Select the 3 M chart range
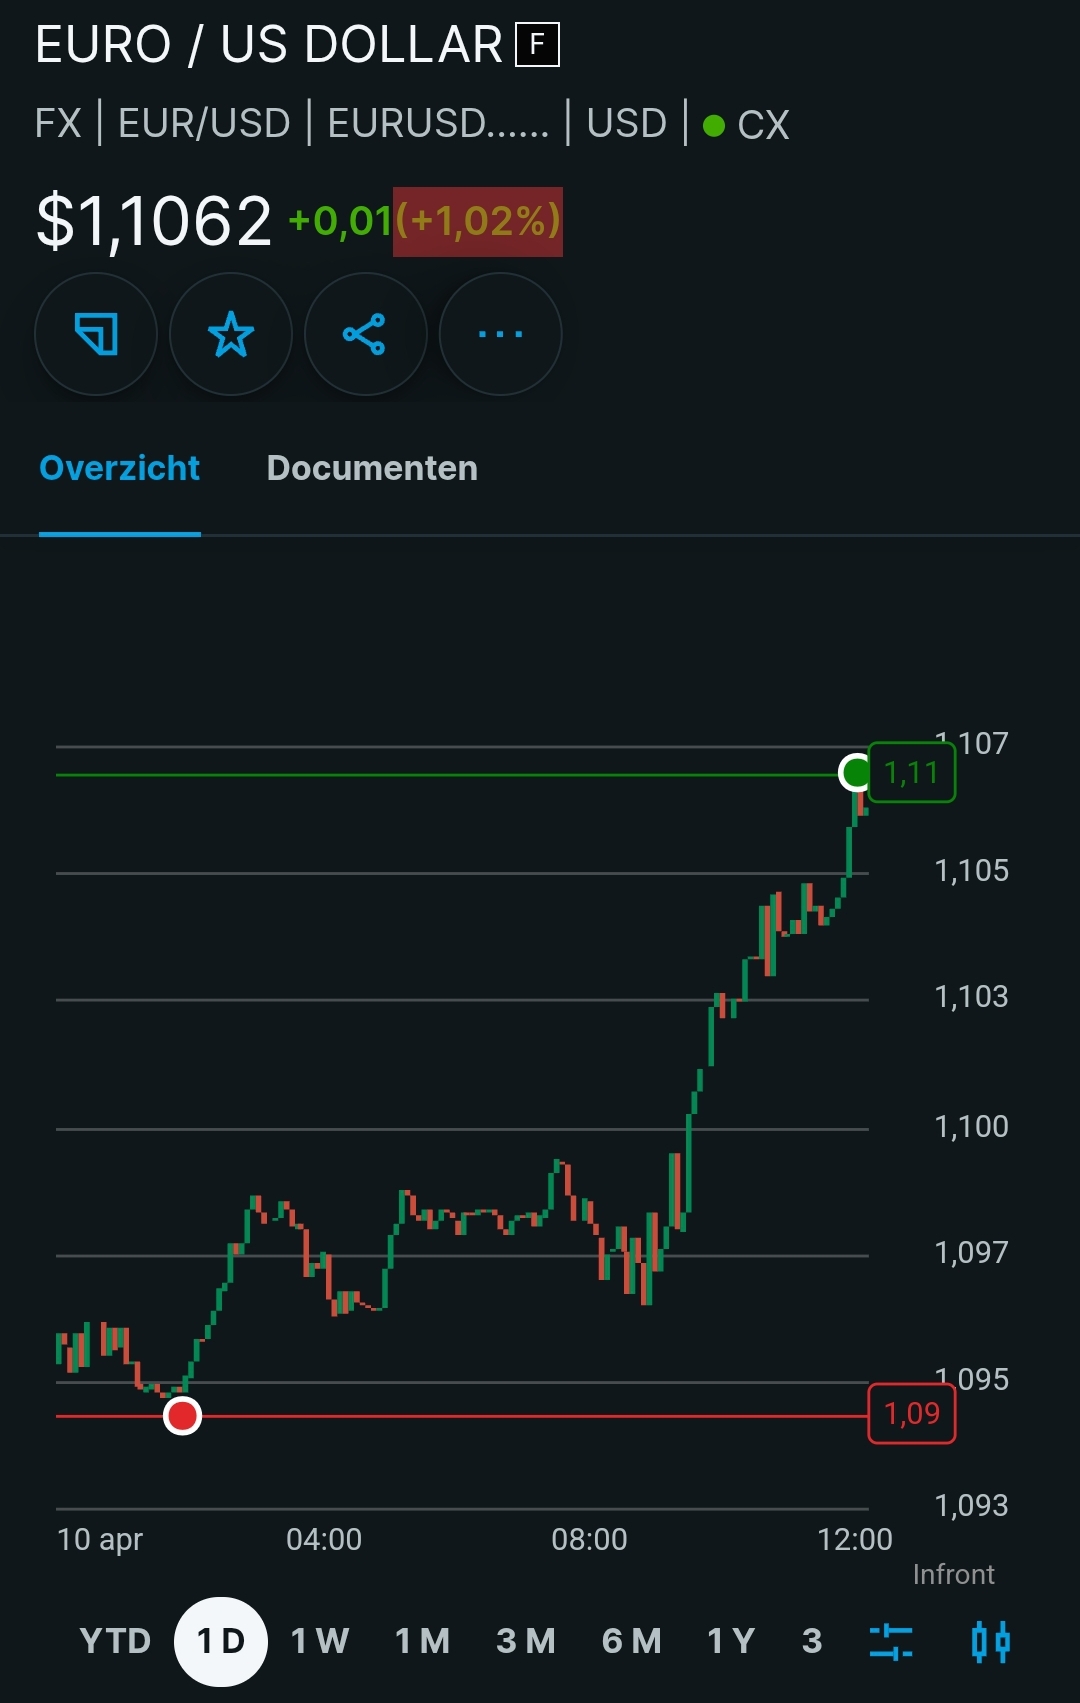 coord(526,1641)
